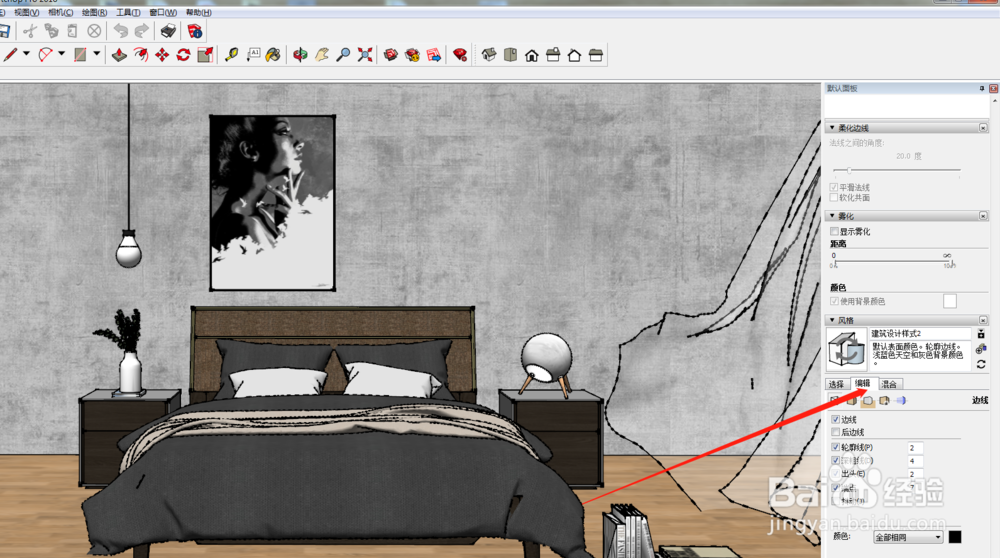1000x558 pixels.
Task: Collapse the 柔化边线 panel section
Action: [832, 128]
